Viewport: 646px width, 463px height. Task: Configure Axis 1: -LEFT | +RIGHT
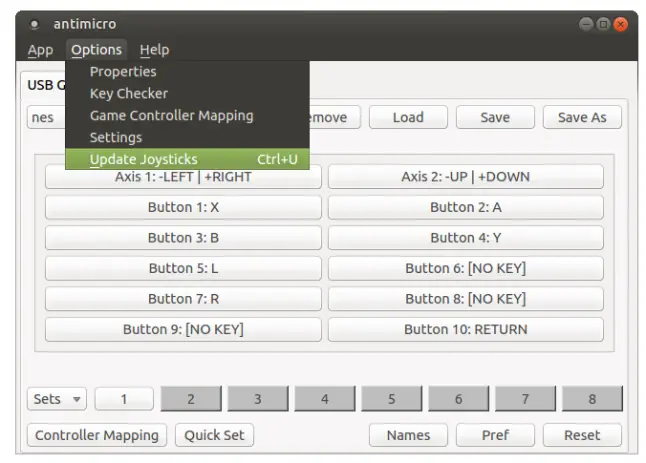tap(183, 179)
